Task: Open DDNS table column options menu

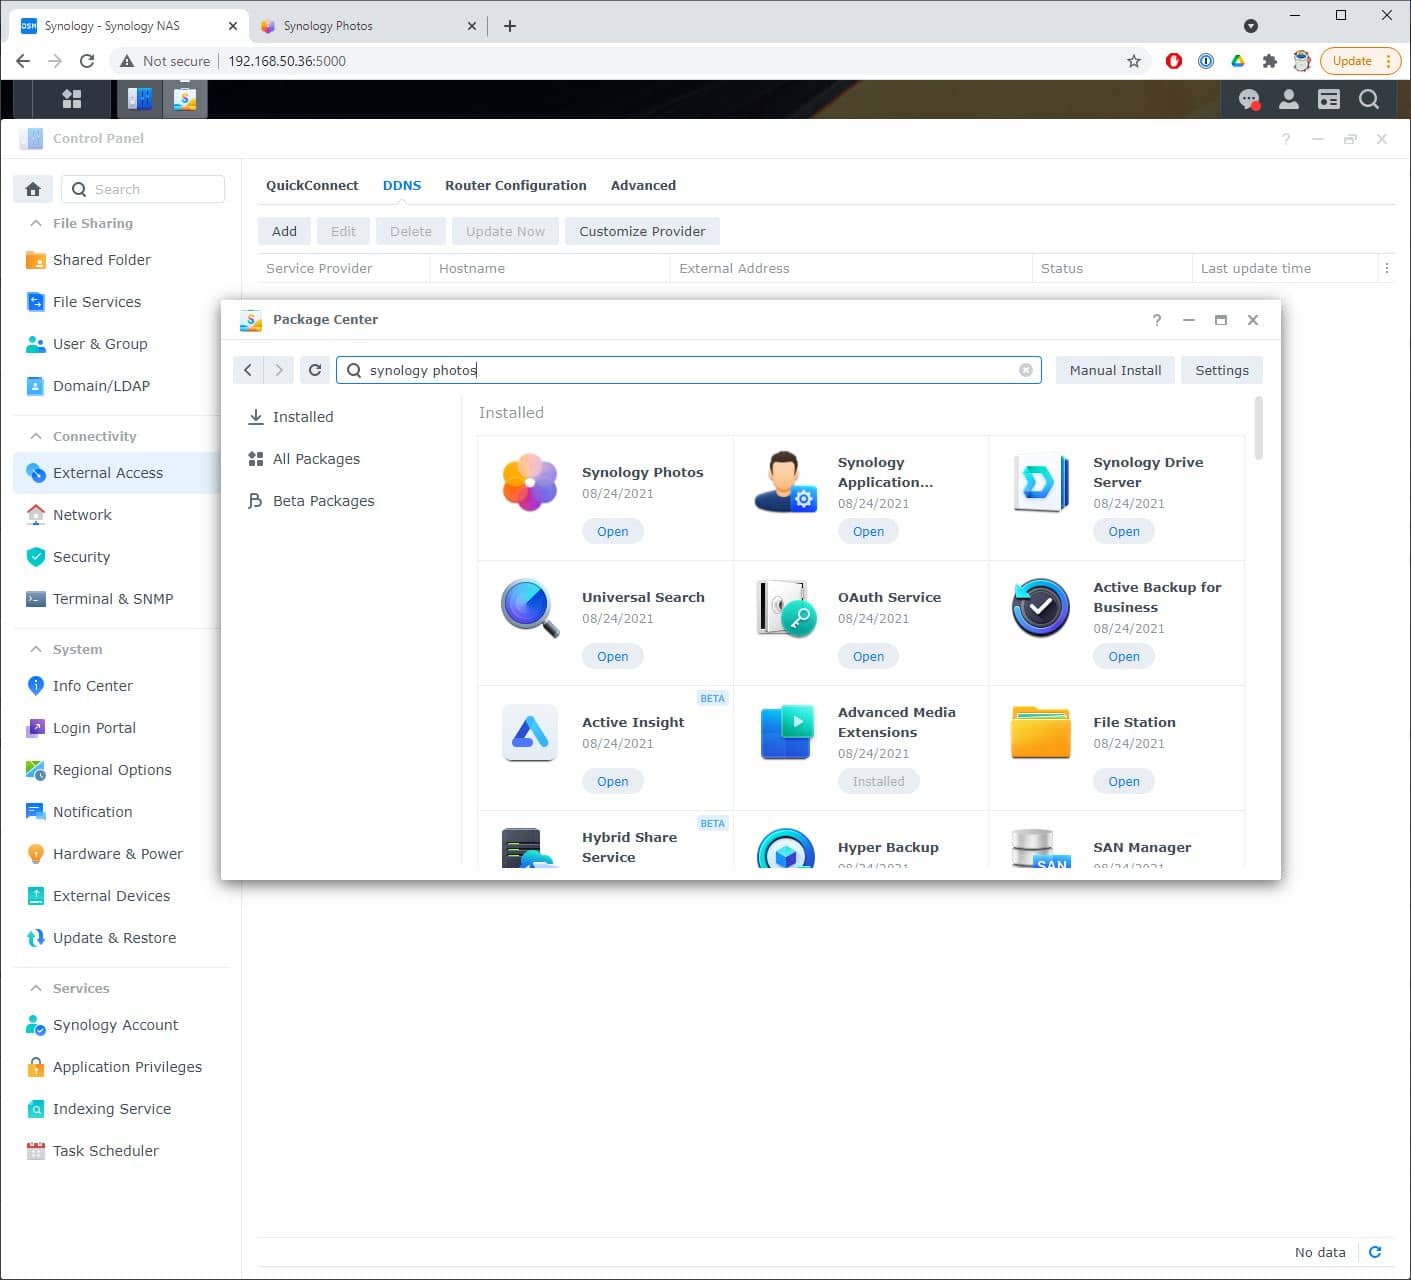Action: [1386, 268]
